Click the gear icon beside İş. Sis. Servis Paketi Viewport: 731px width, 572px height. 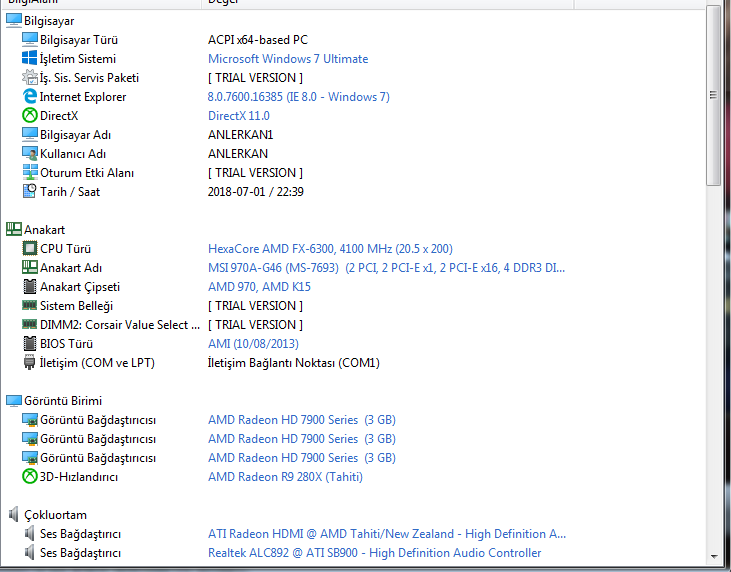pos(30,77)
